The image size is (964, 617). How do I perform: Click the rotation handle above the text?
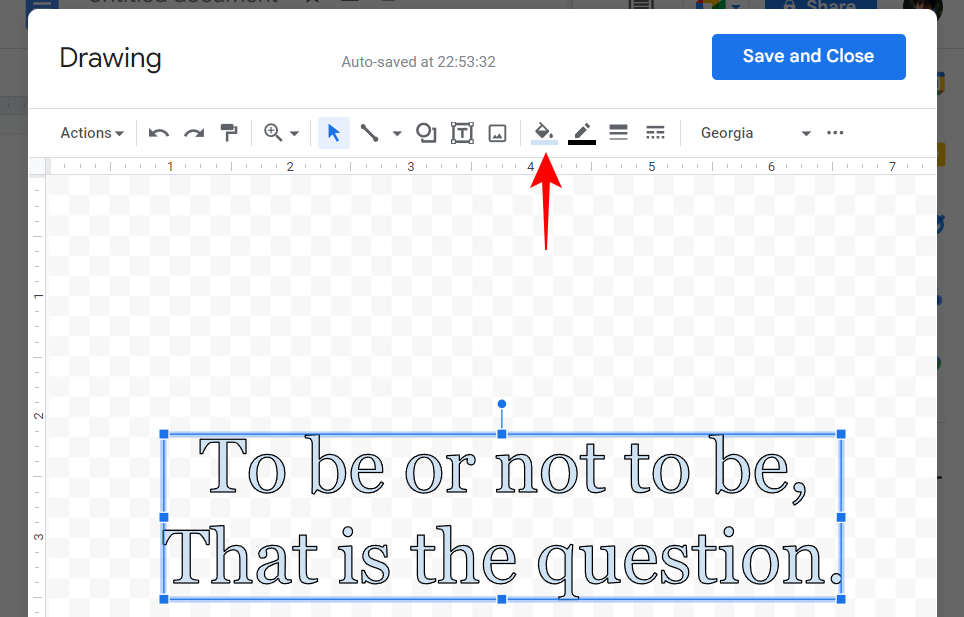[x=502, y=404]
